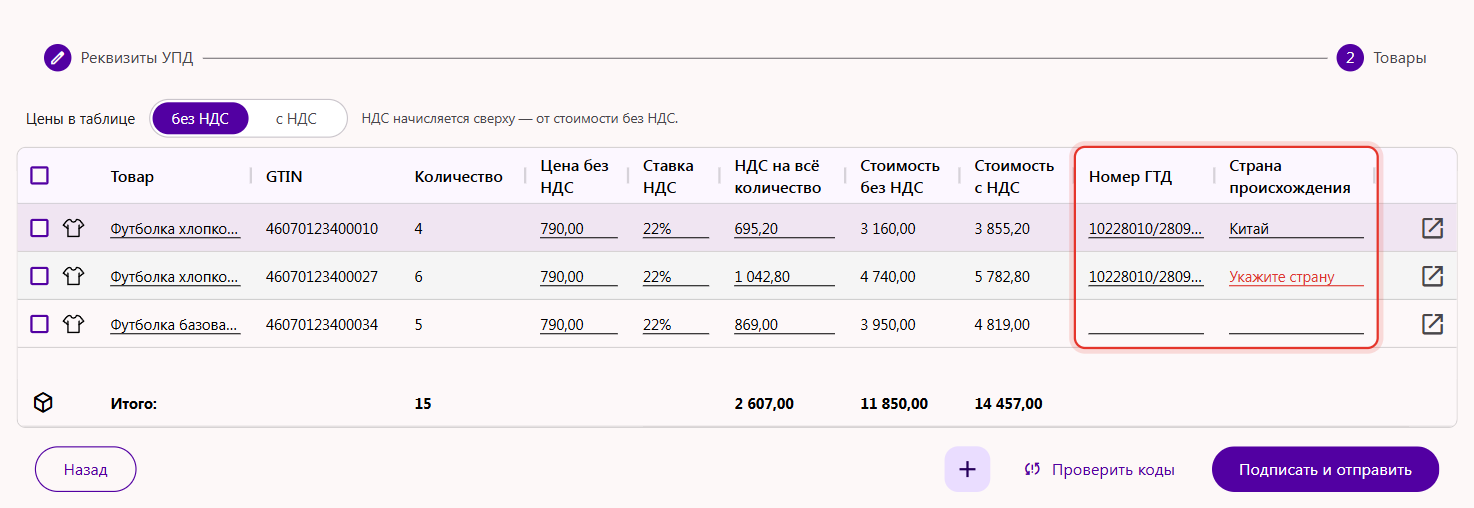Click the cost value 5 782,80
The image size is (1474, 508).
[x=1002, y=277]
